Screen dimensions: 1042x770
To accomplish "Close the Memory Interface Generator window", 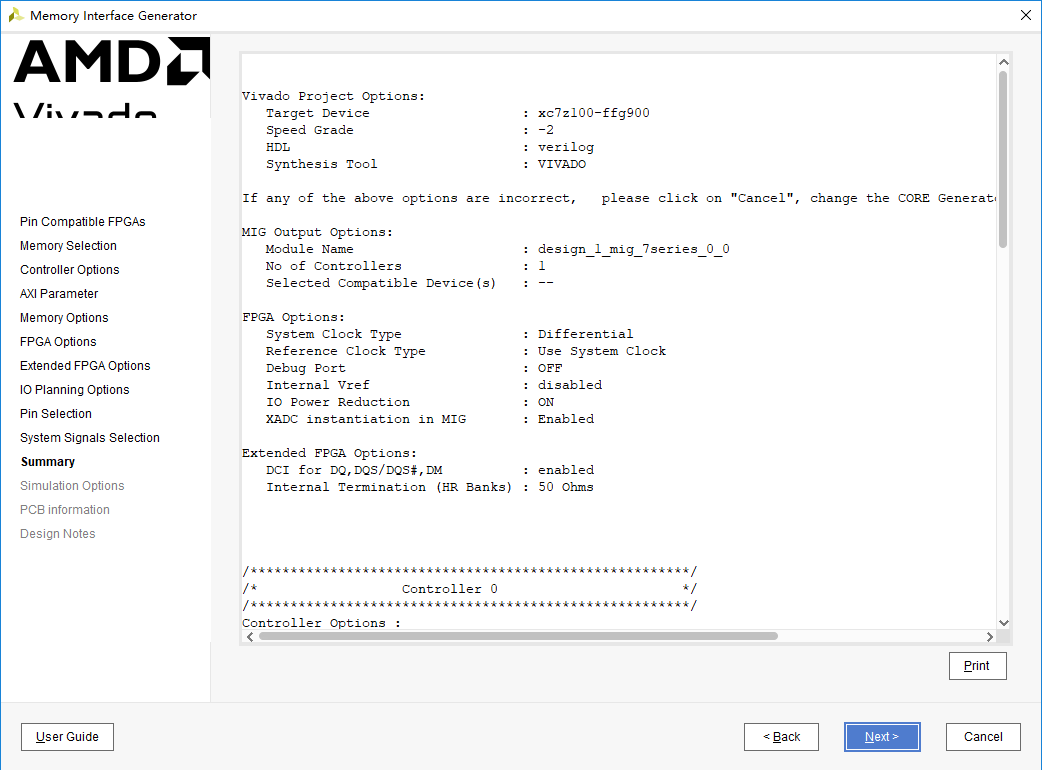I will [1025, 15].
